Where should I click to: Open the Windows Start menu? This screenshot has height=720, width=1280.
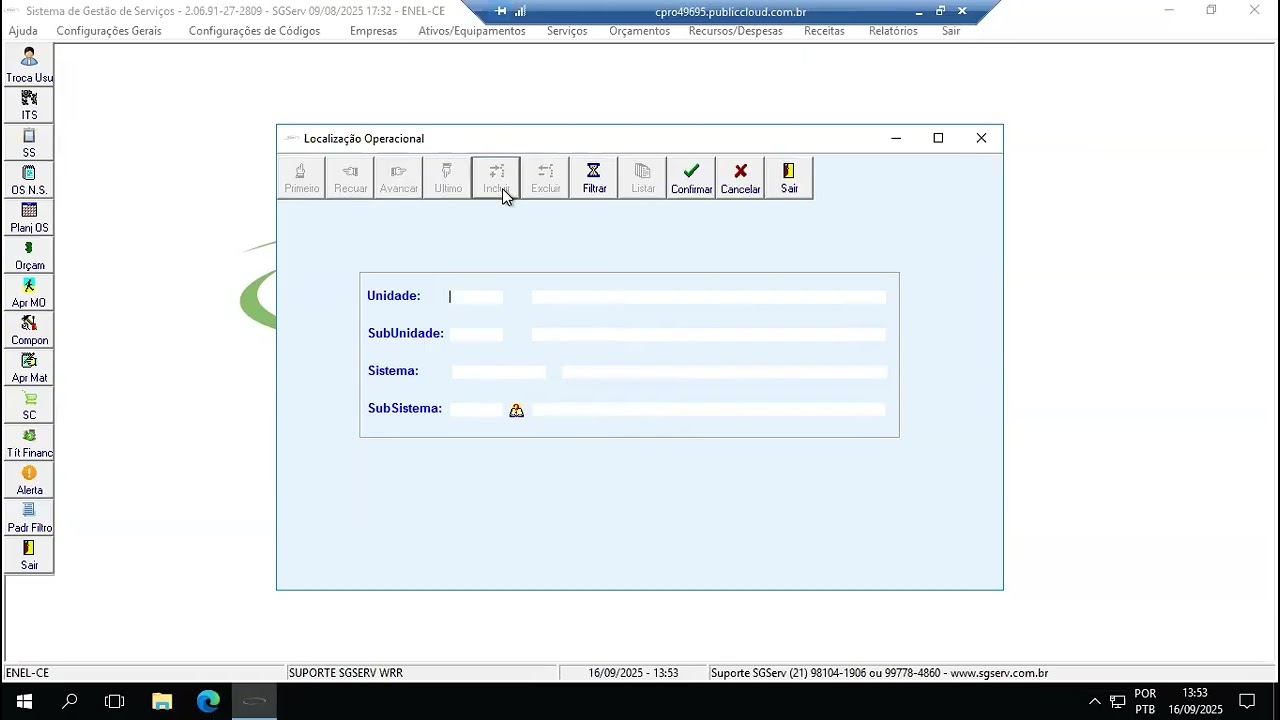24,701
